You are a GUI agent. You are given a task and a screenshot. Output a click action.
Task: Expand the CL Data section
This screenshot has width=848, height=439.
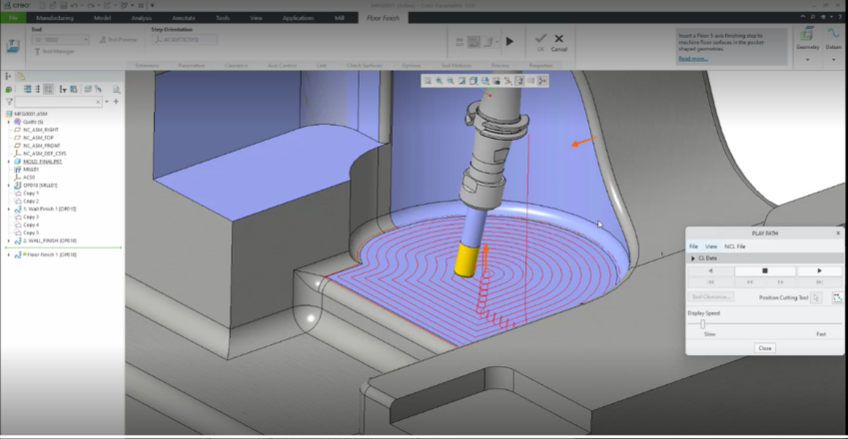(x=692, y=257)
